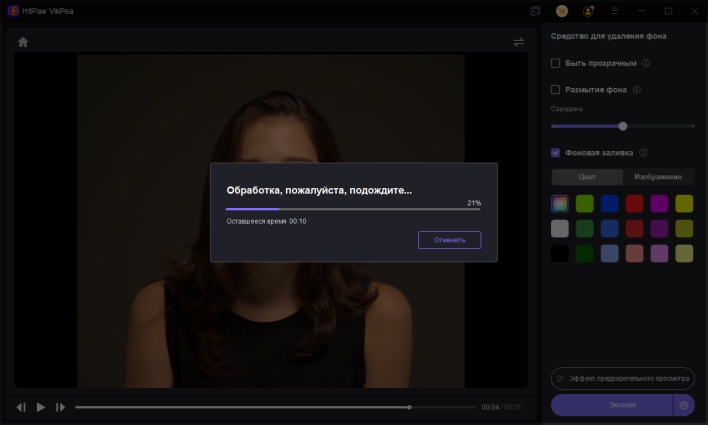Adjust the blur intensity slider handle
708x425 pixels.
[x=623, y=126]
